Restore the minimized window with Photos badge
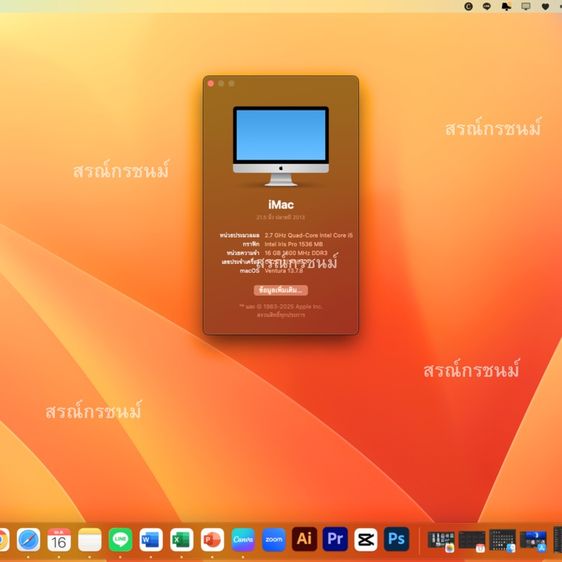 point(441,540)
